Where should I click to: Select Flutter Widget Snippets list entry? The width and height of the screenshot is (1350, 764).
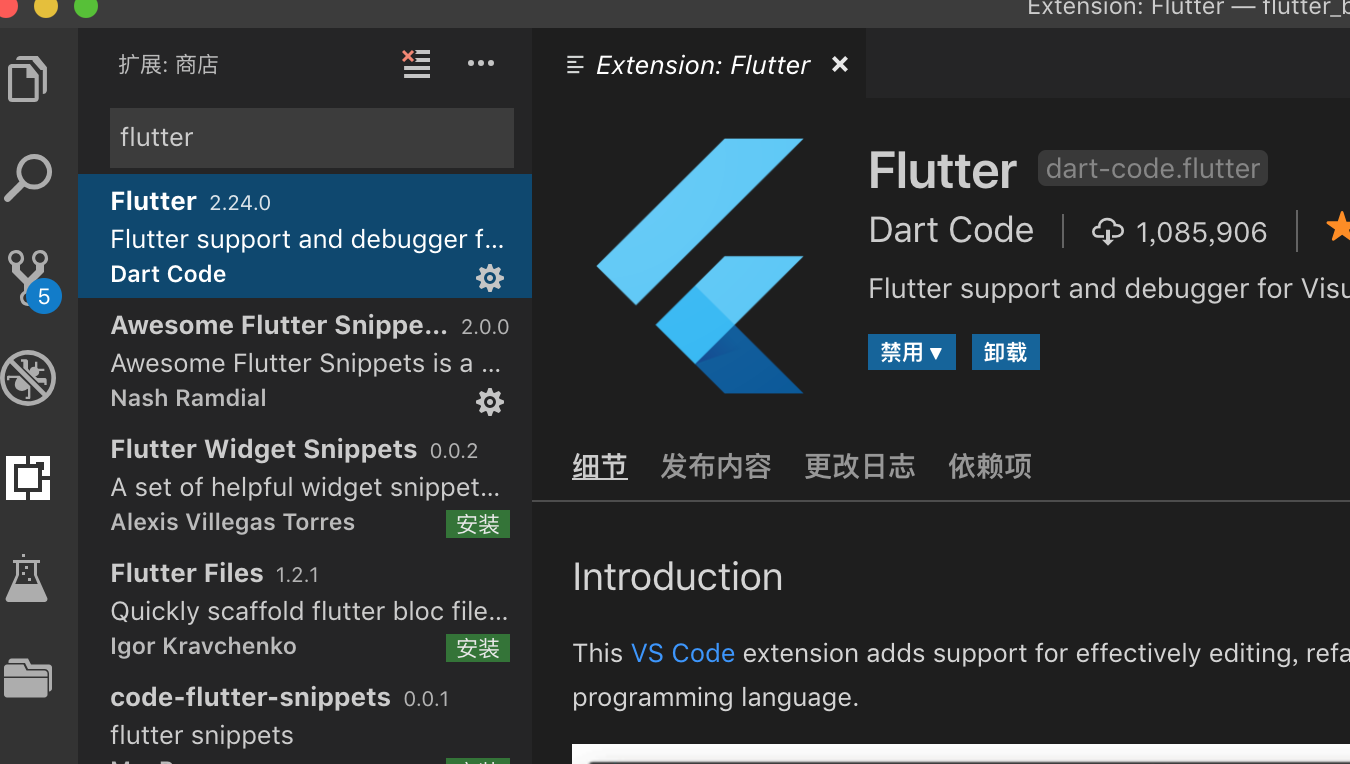pyautogui.click(x=305, y=484)
